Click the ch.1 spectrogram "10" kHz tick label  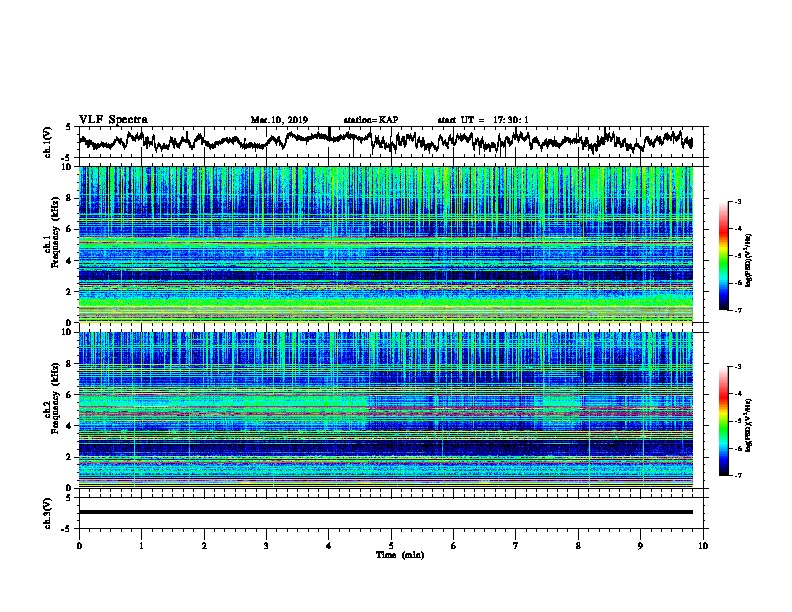(67, 167)
